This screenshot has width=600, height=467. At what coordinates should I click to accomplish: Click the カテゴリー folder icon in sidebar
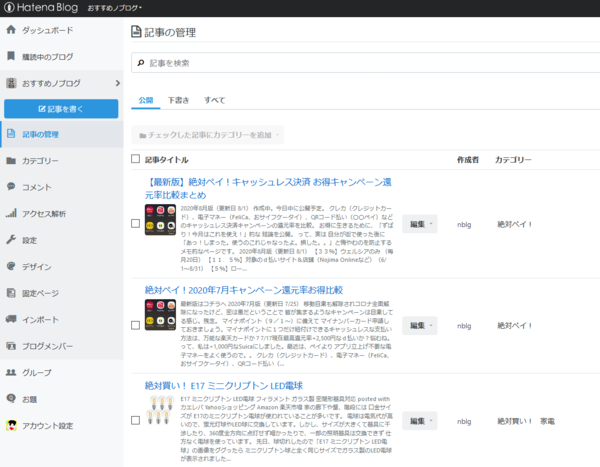click(11, 160)
